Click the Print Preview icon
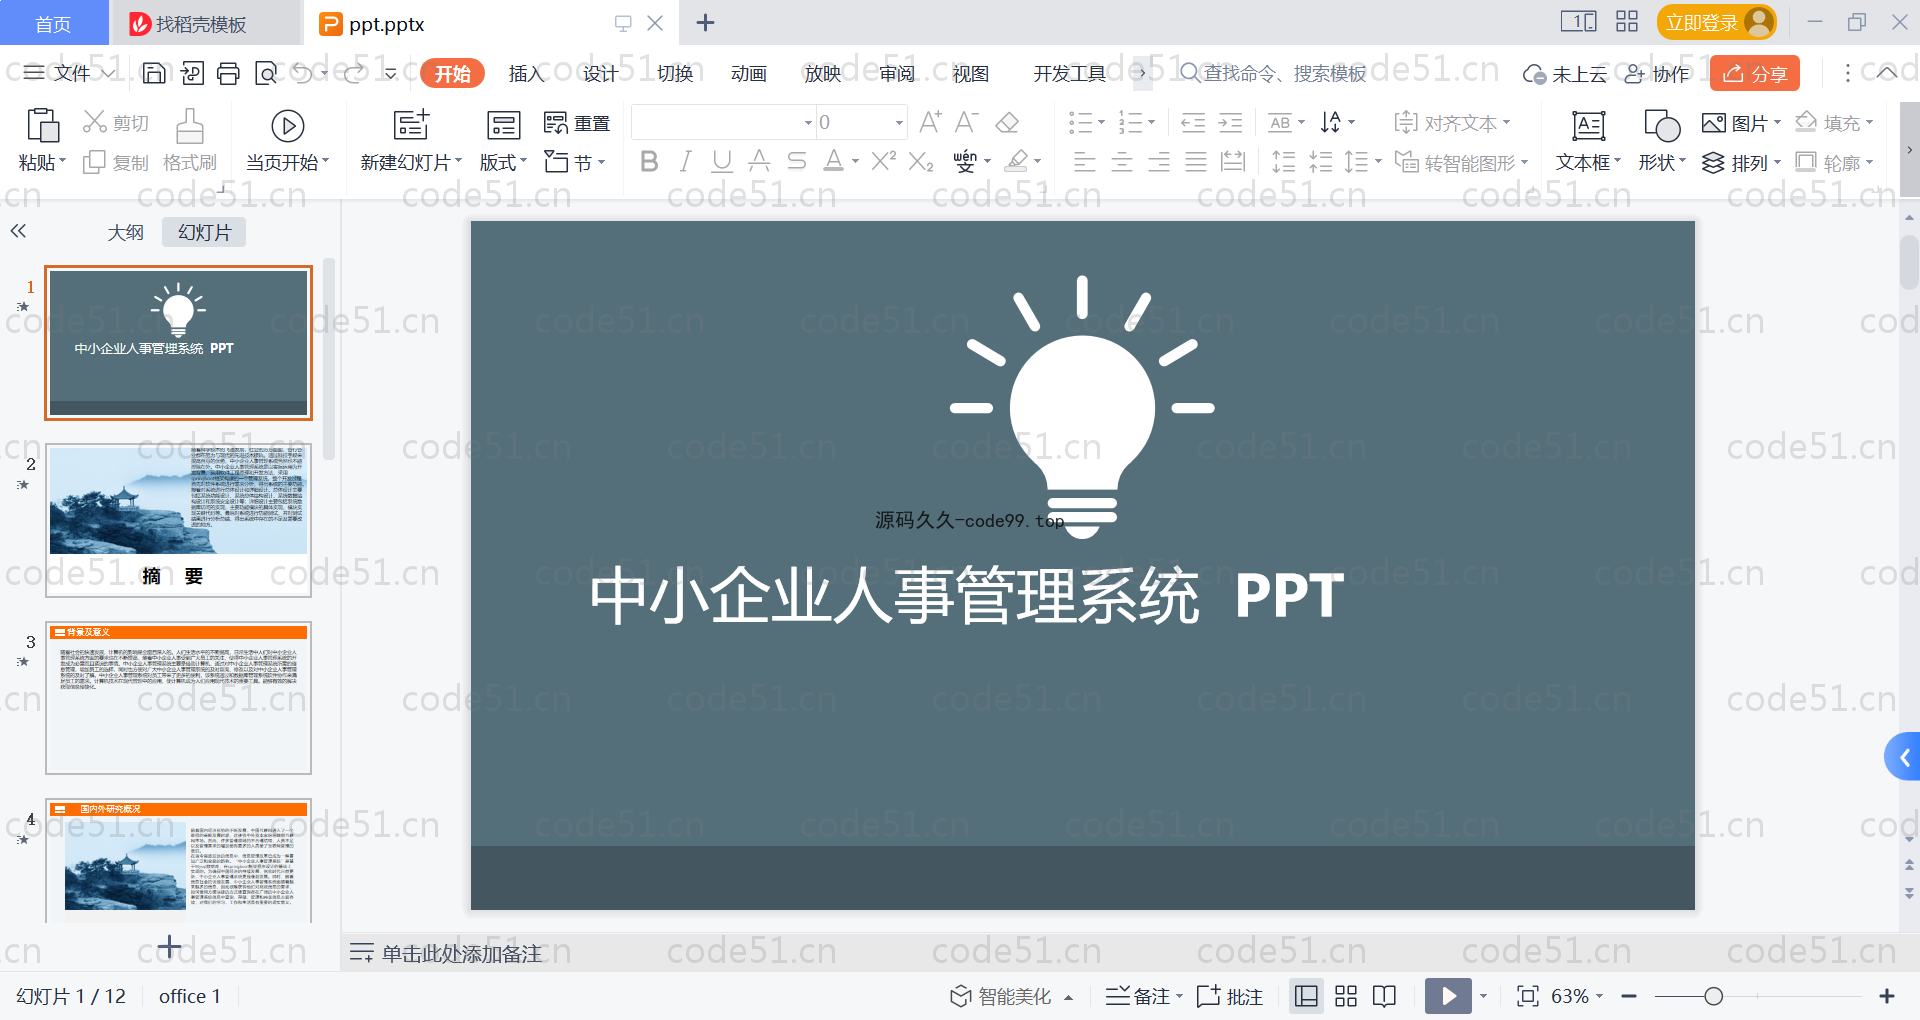 (265, 73)
